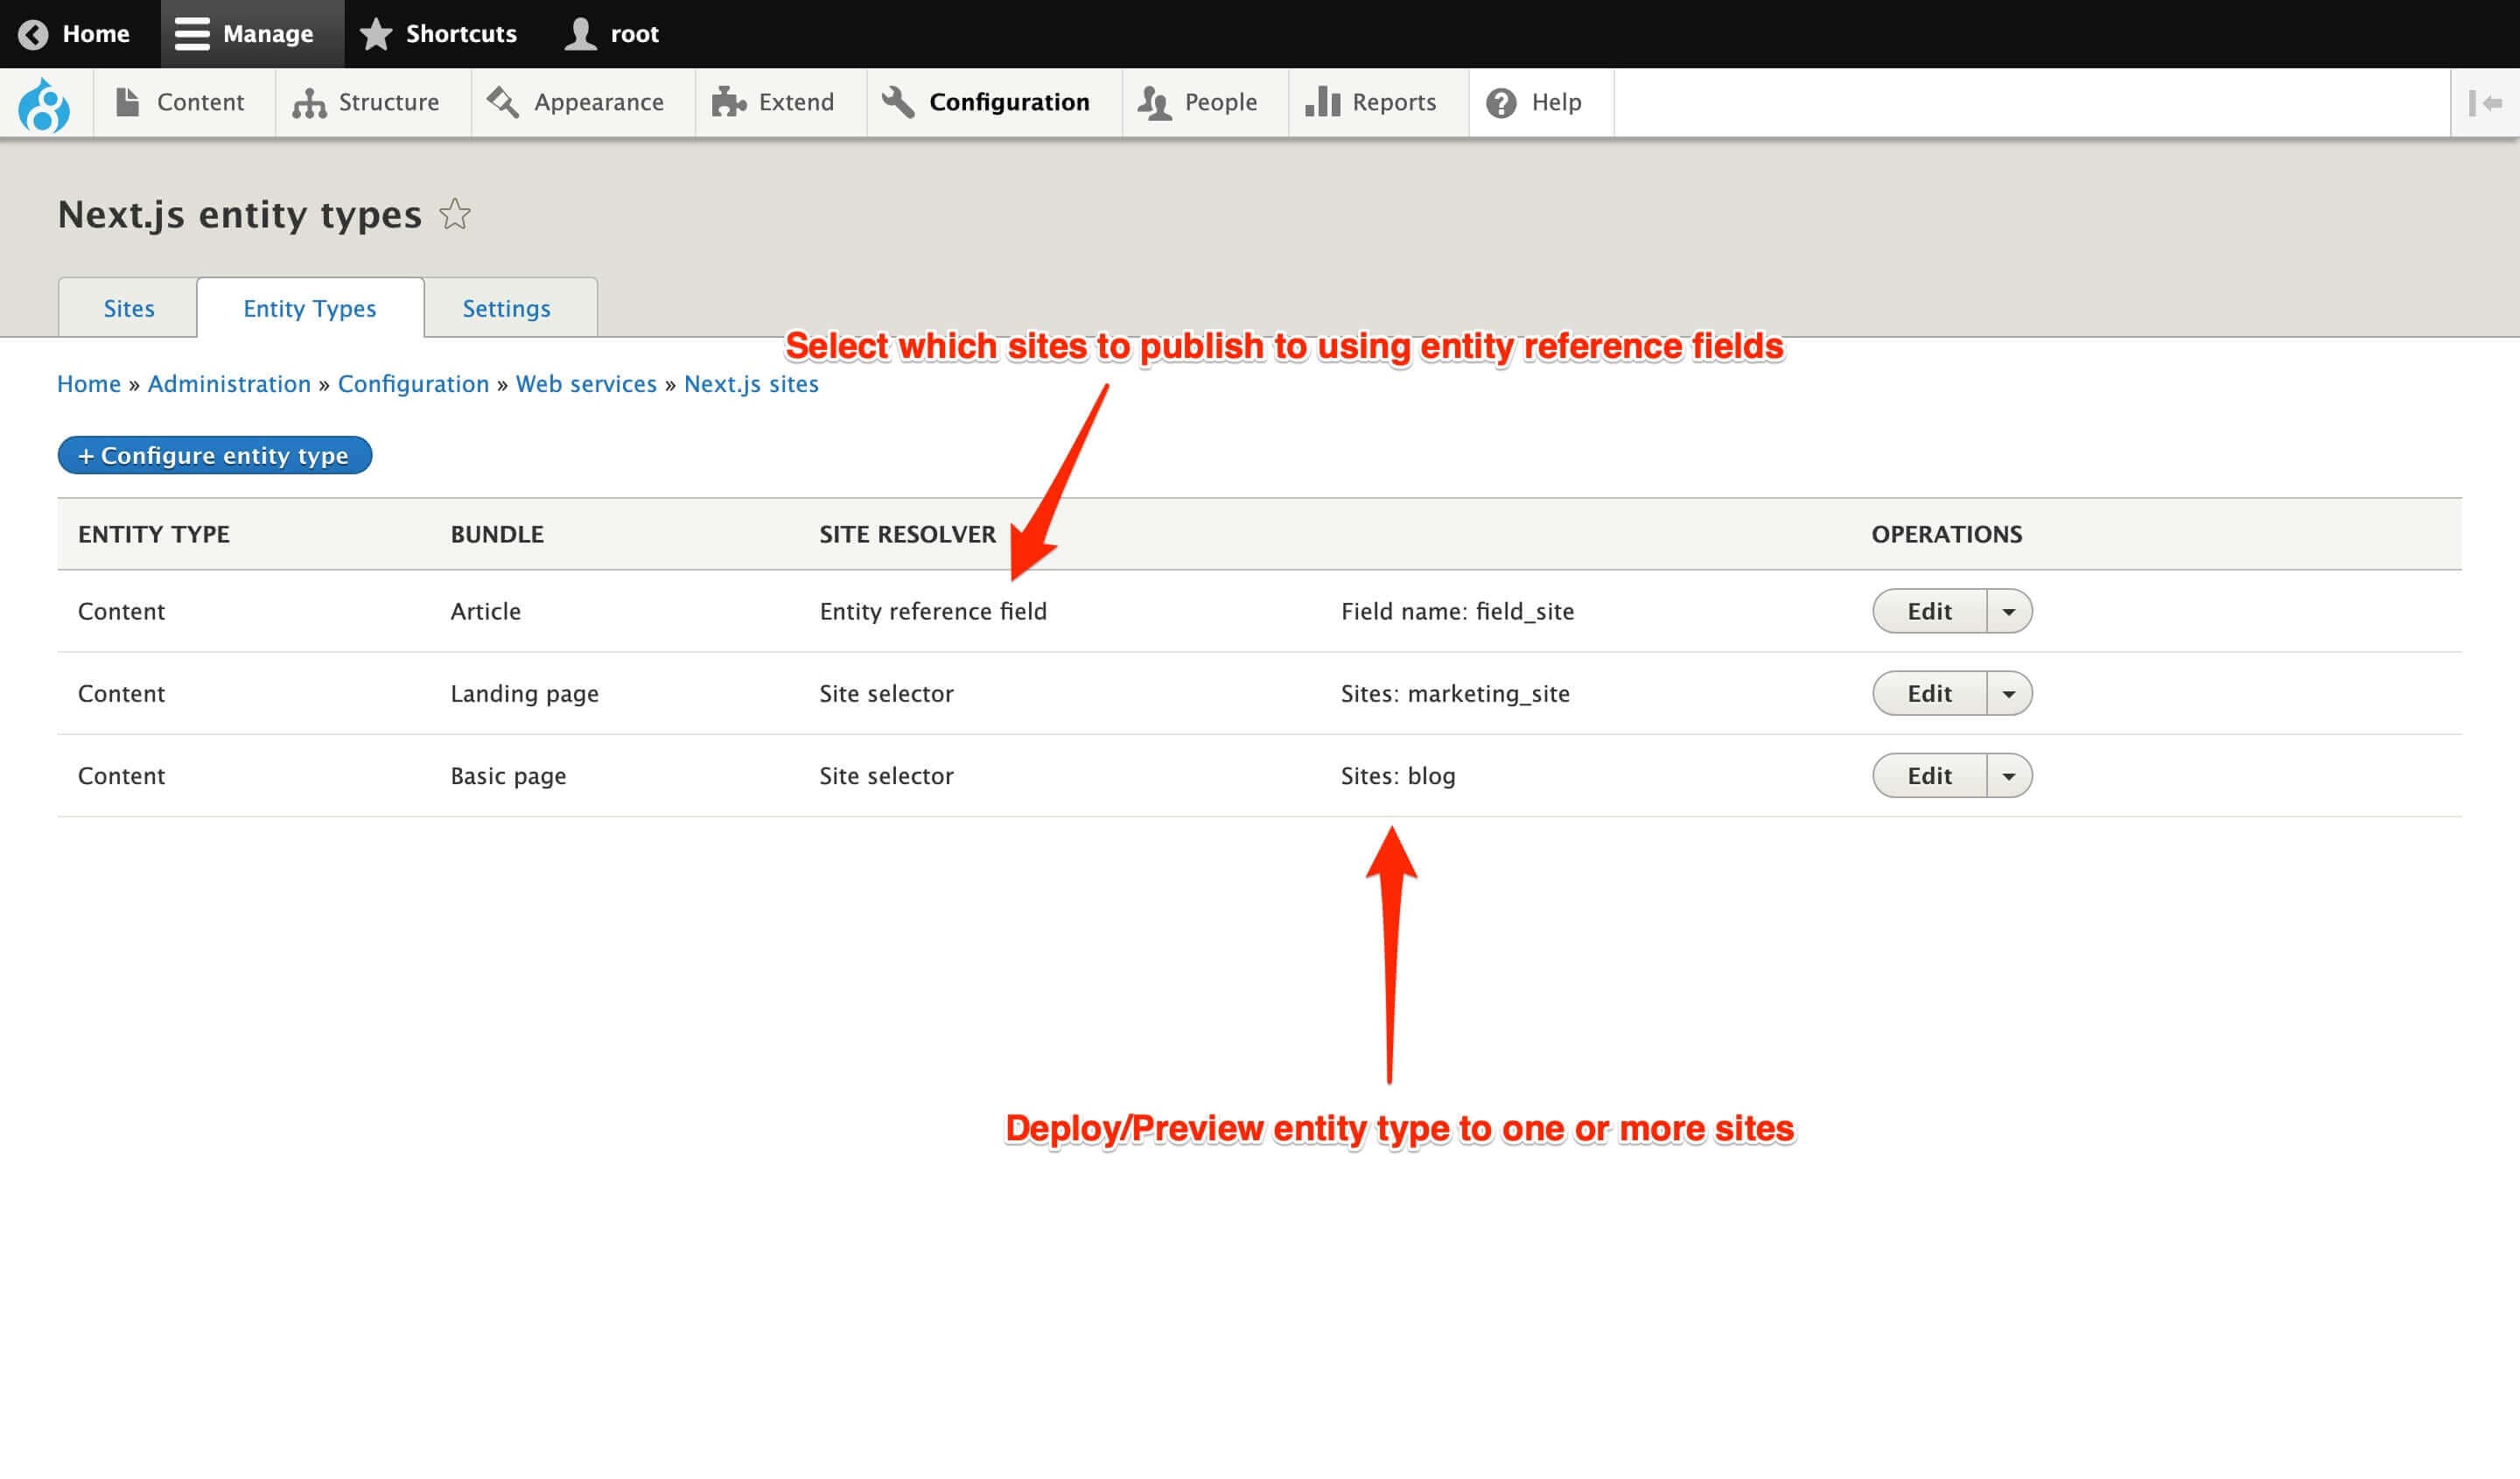The width and height of the screenshot is (2520, 1479).
Task: Open the Content admin menu
Action: 183,102
